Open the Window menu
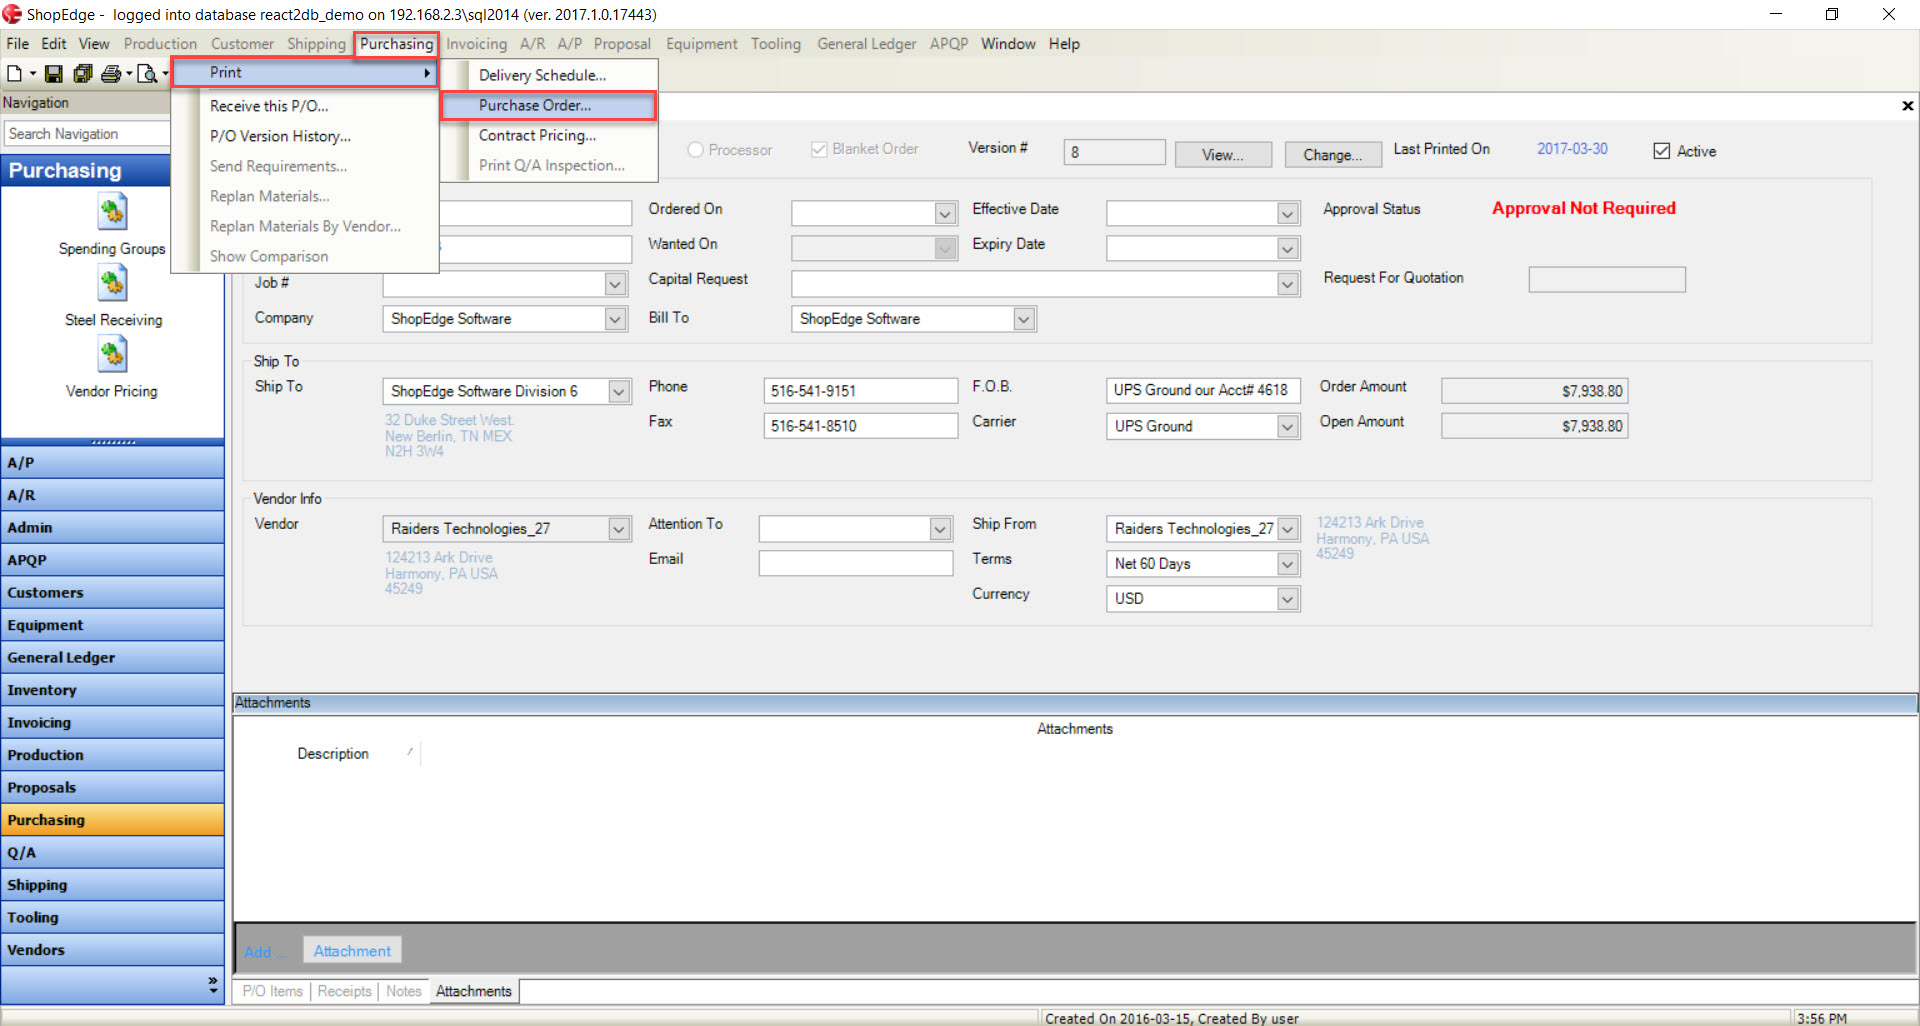 pos(1008,44)
